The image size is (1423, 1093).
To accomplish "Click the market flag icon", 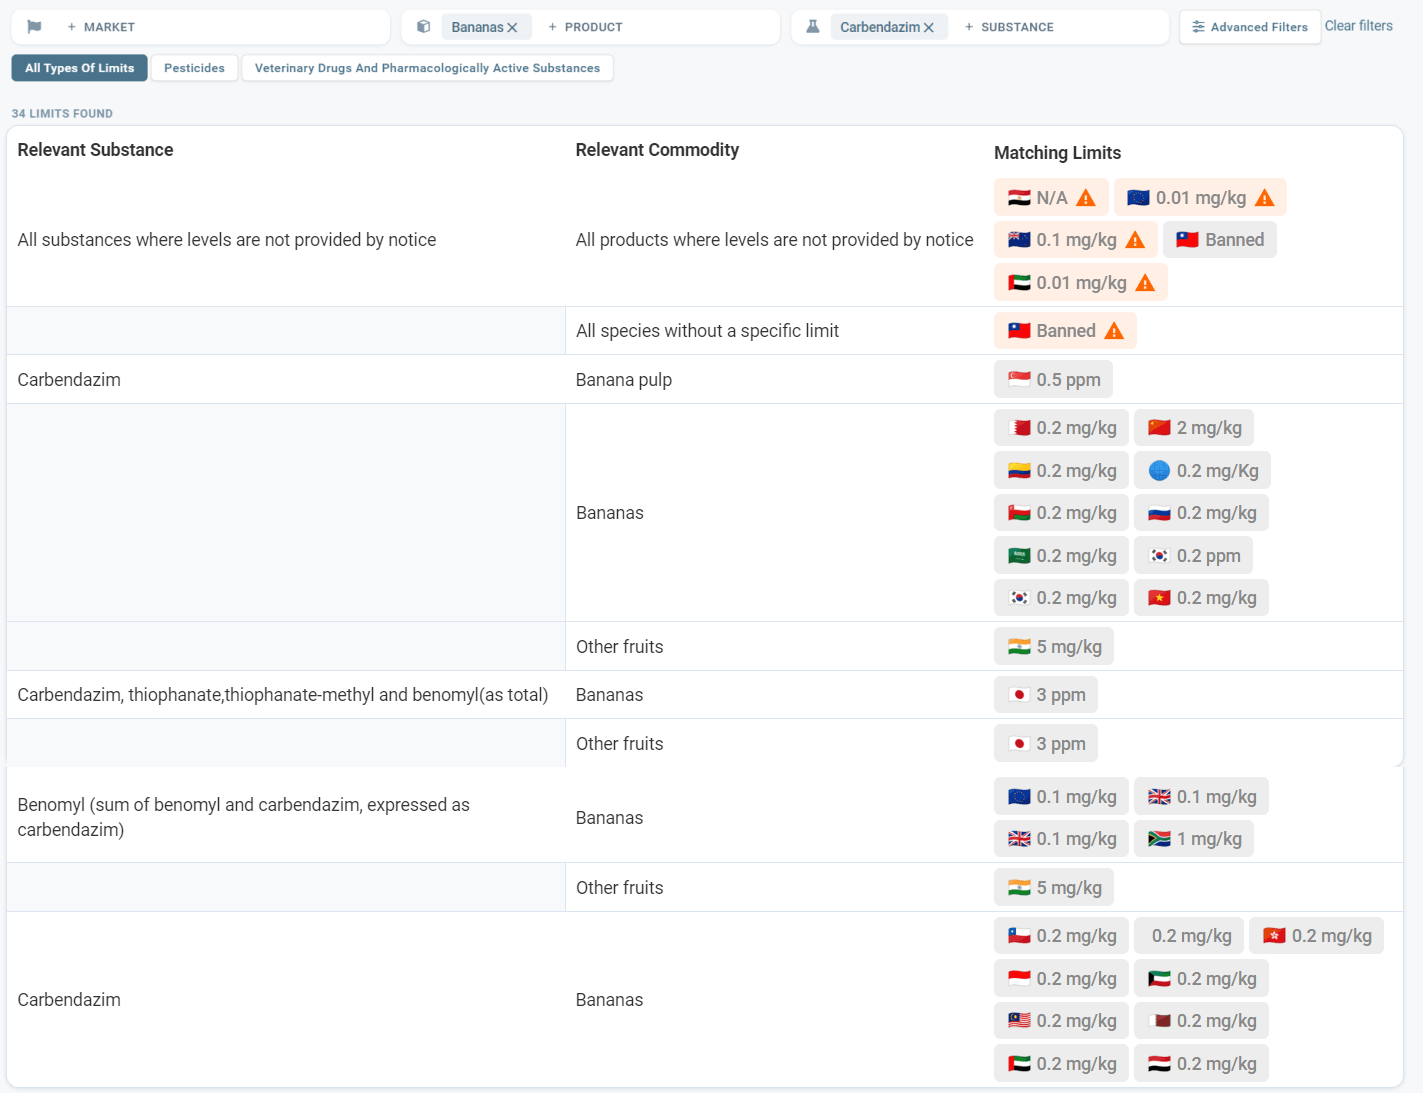I will pos(34,27).
